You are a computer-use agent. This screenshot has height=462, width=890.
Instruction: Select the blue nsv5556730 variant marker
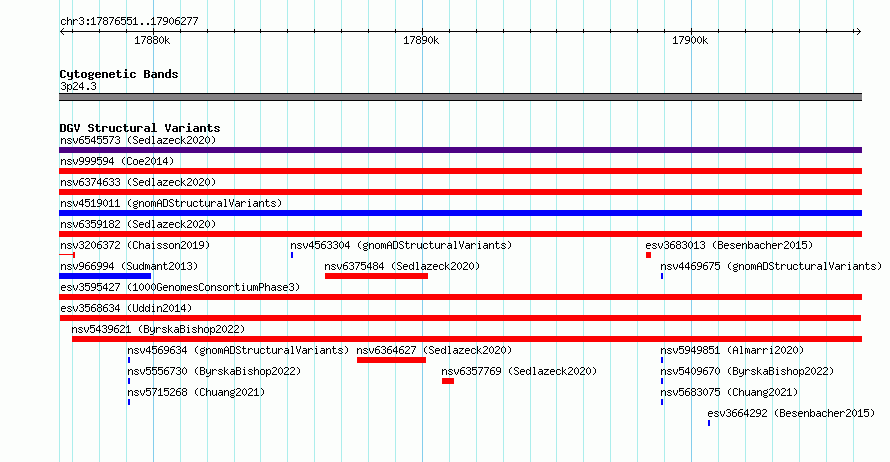click(x=129, y=381)
